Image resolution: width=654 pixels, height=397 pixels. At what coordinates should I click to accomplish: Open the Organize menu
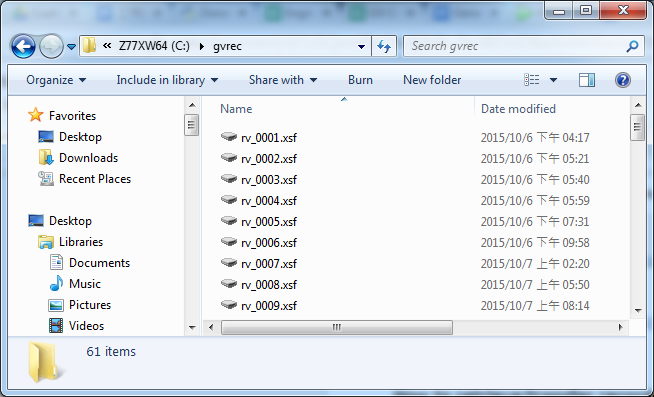[x=56, y=80]
